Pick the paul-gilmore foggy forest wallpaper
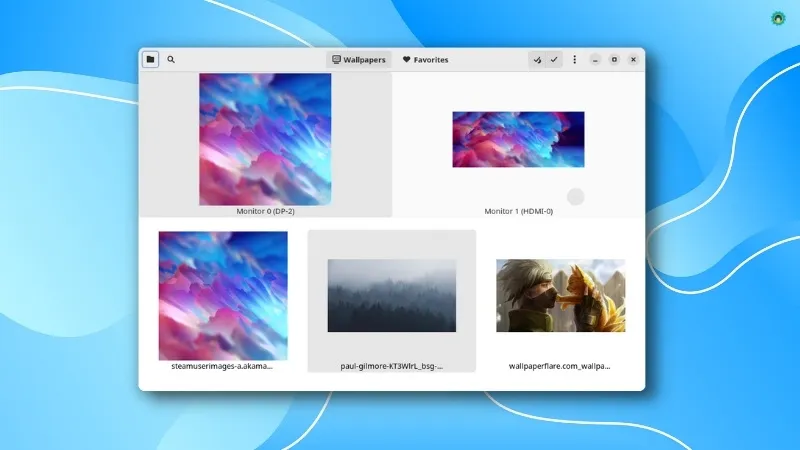The width and height of the screenshot is (800, 450). 392,296
